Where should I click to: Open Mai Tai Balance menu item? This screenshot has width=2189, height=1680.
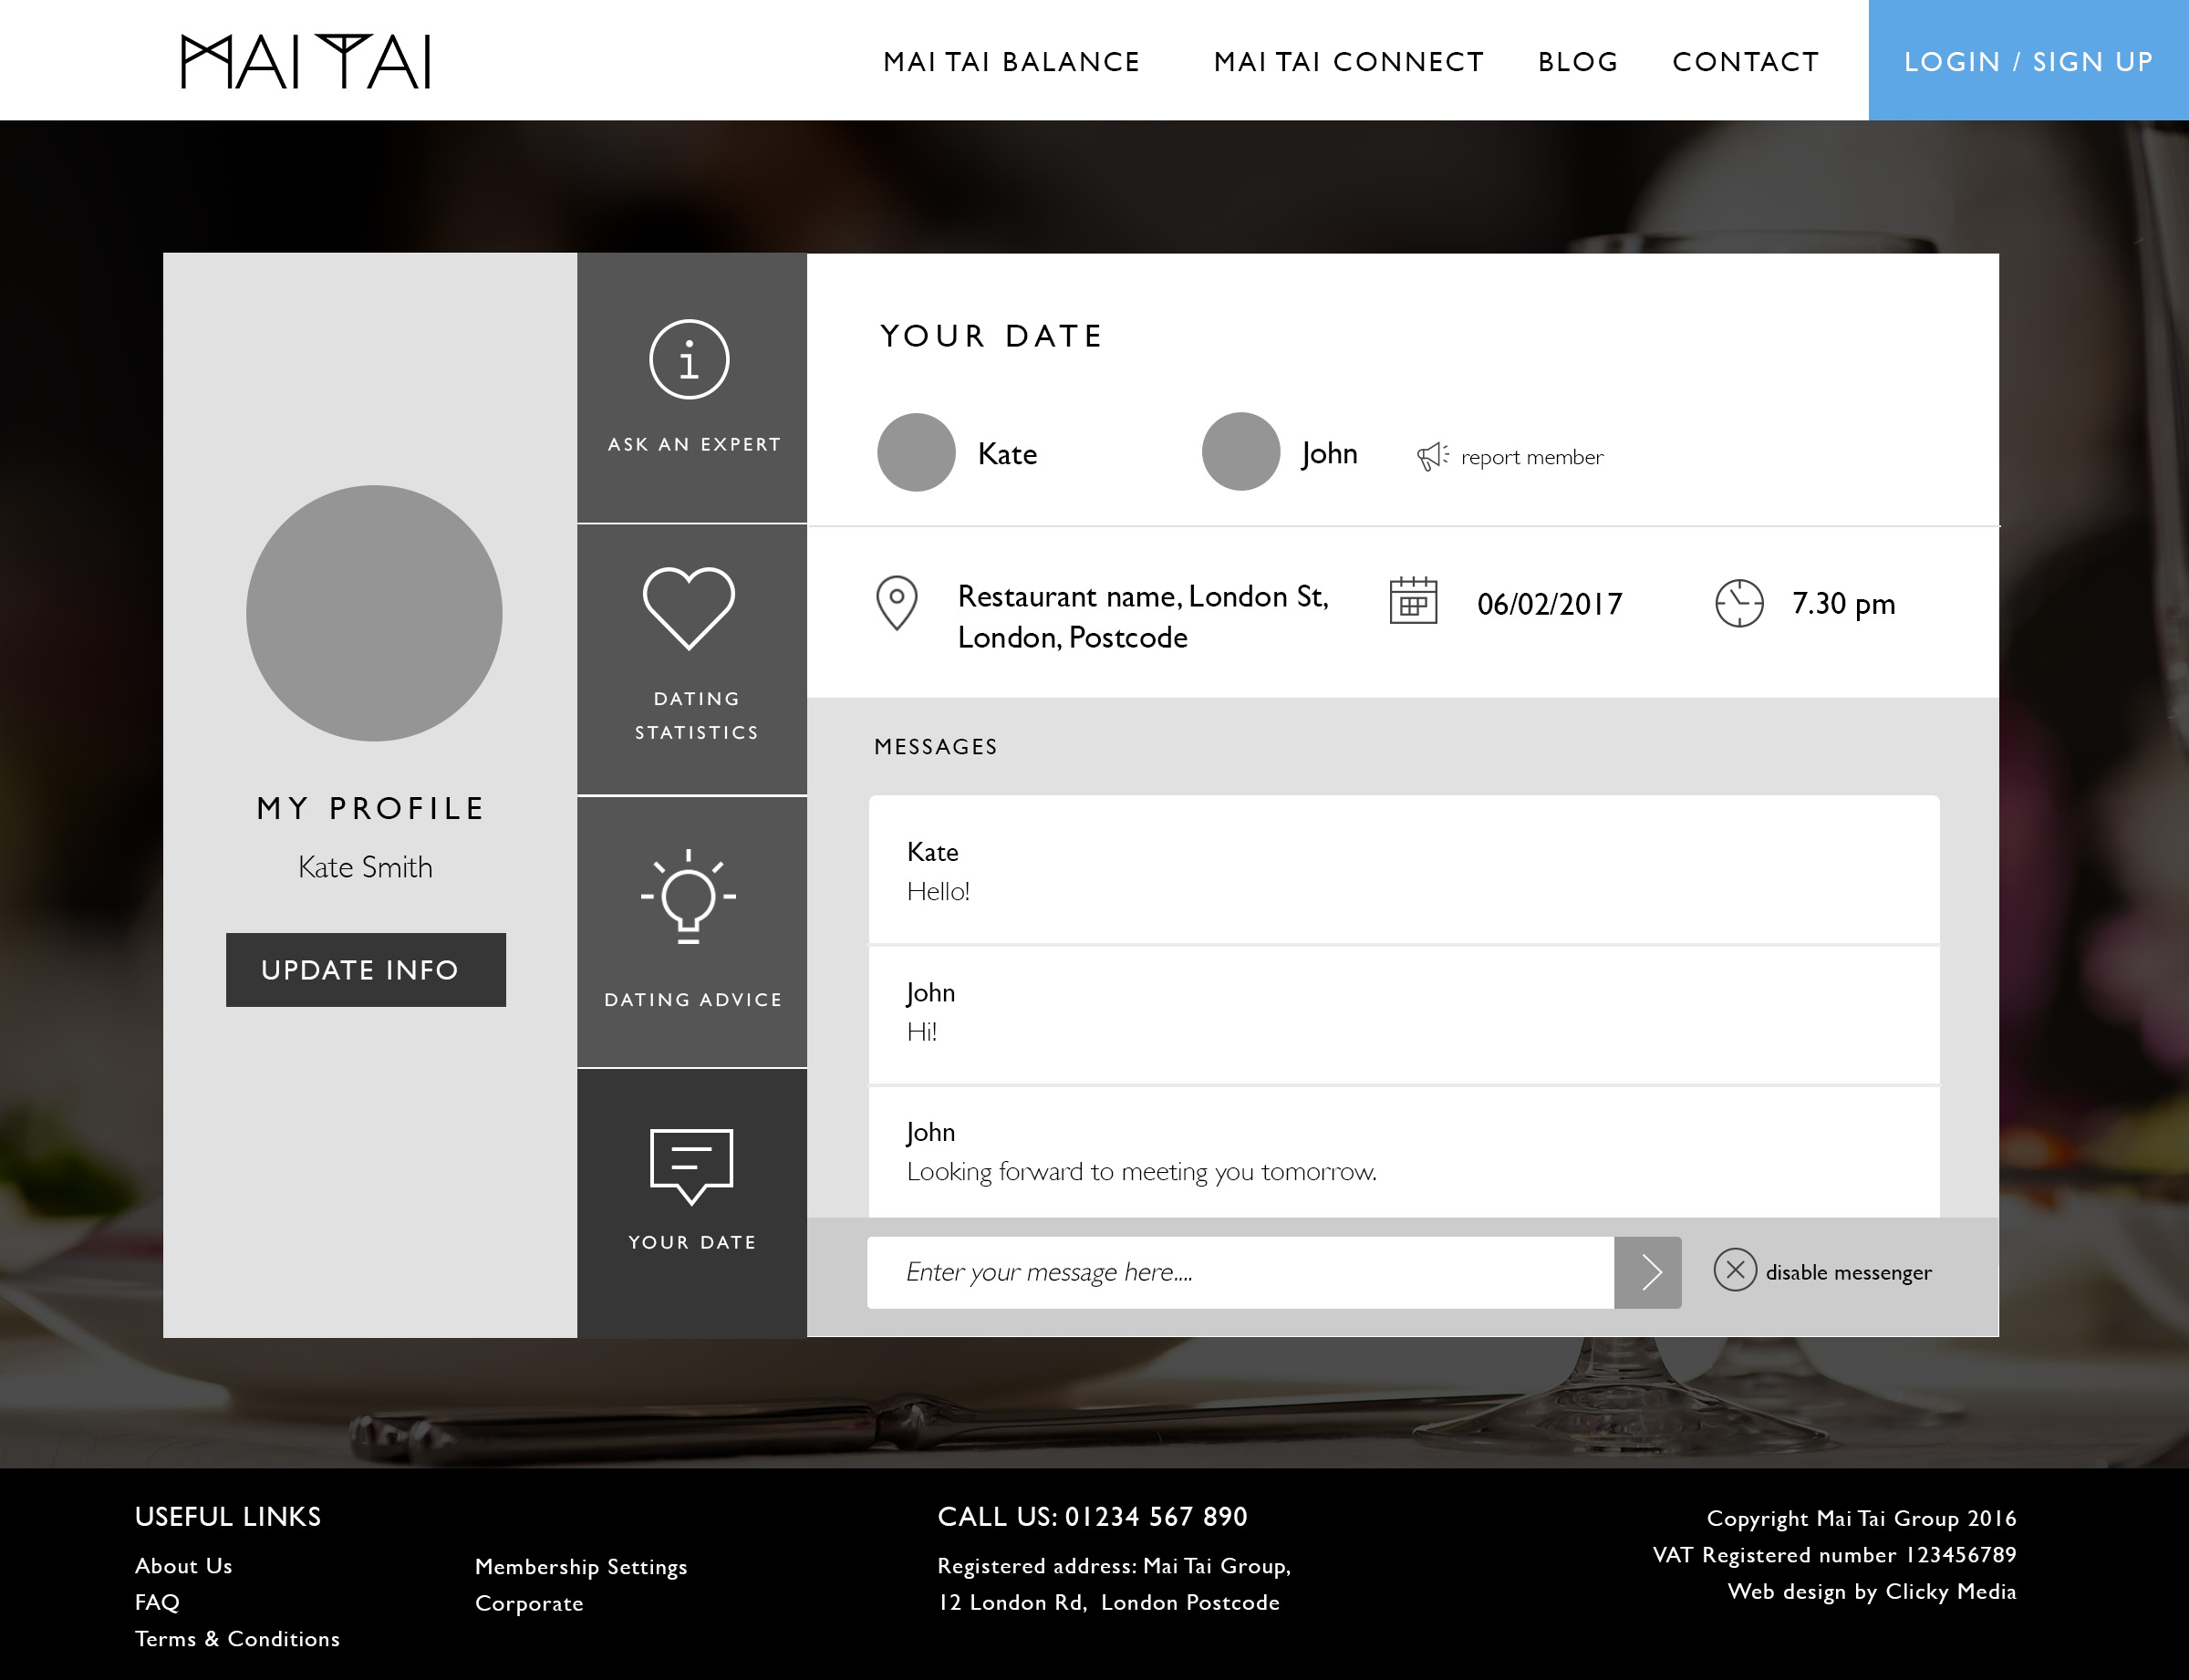click(x=1011, y=62)
